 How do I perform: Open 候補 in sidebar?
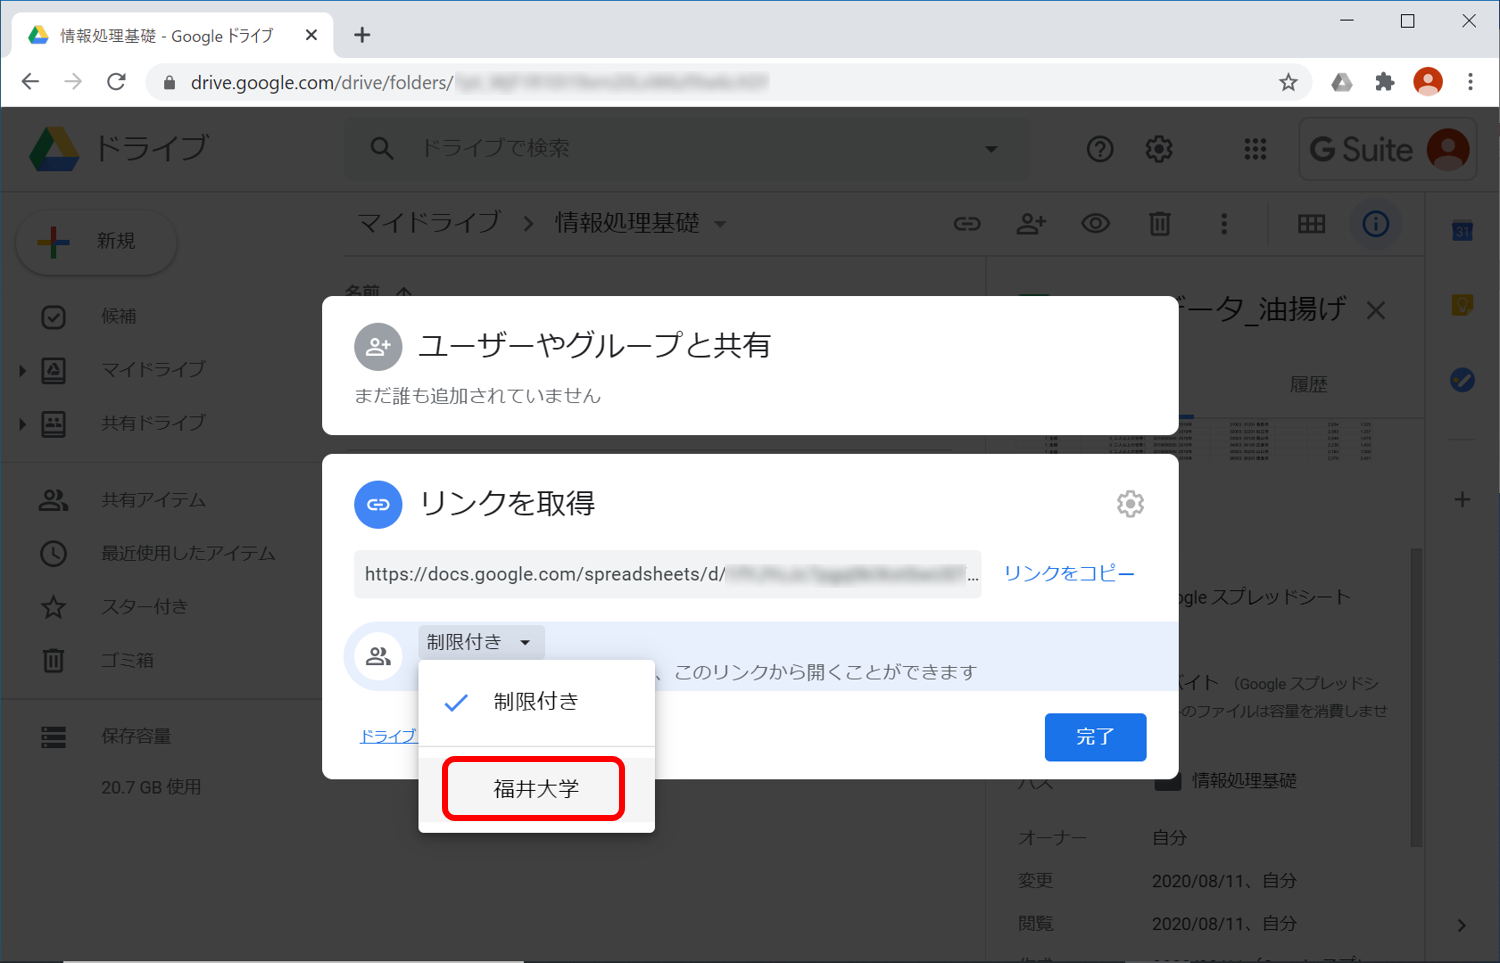click(x=118, y=316)
